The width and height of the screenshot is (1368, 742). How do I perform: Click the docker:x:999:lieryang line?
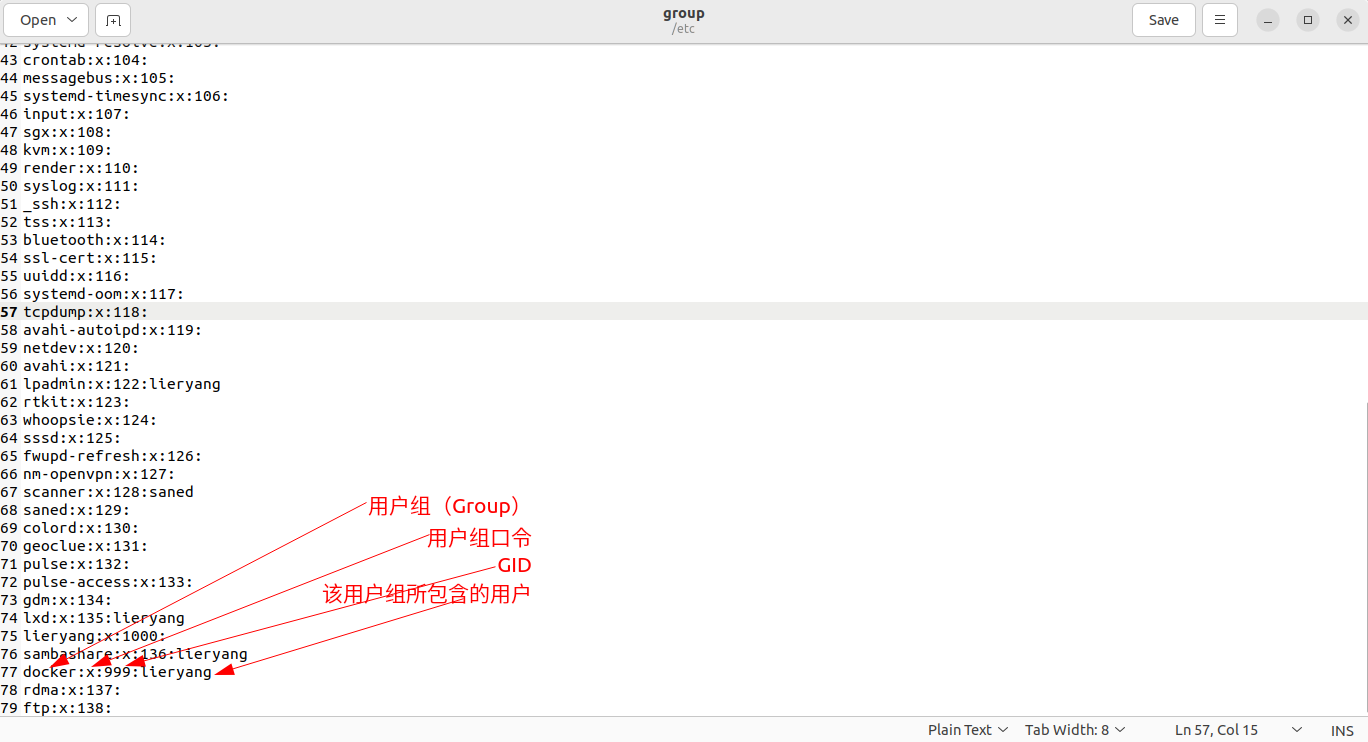[117, 672]
